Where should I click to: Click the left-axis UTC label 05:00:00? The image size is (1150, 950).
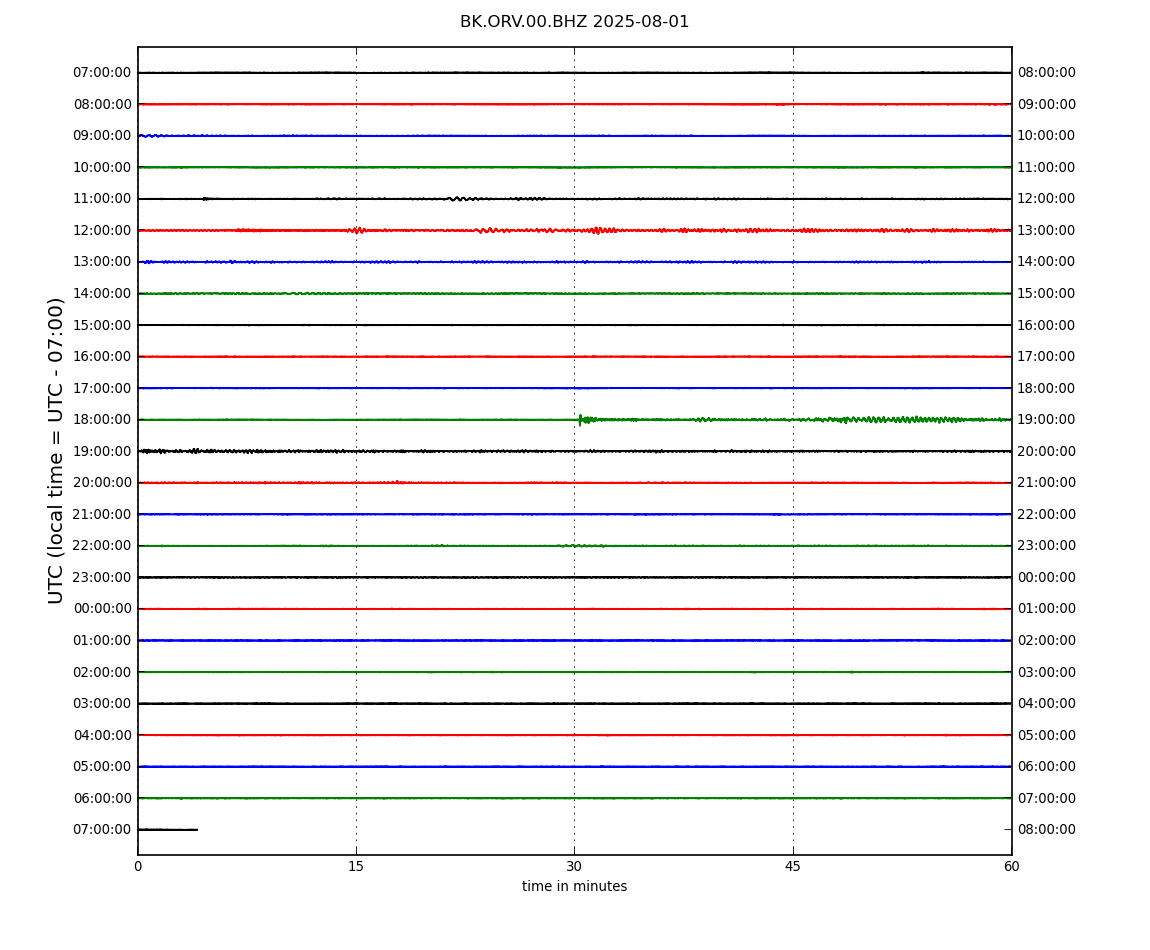pyautogui.click(x=102, y=767)
